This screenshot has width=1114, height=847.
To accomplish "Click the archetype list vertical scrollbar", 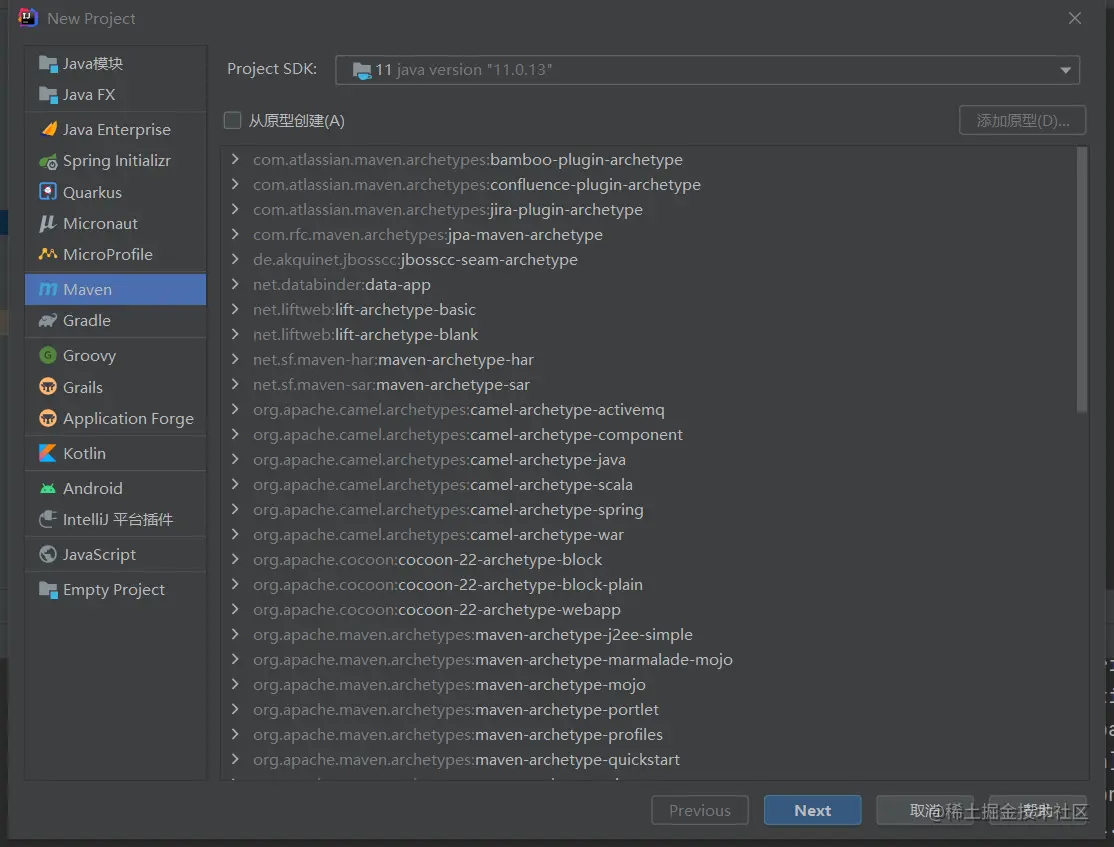I will [x=1081, y=280].
